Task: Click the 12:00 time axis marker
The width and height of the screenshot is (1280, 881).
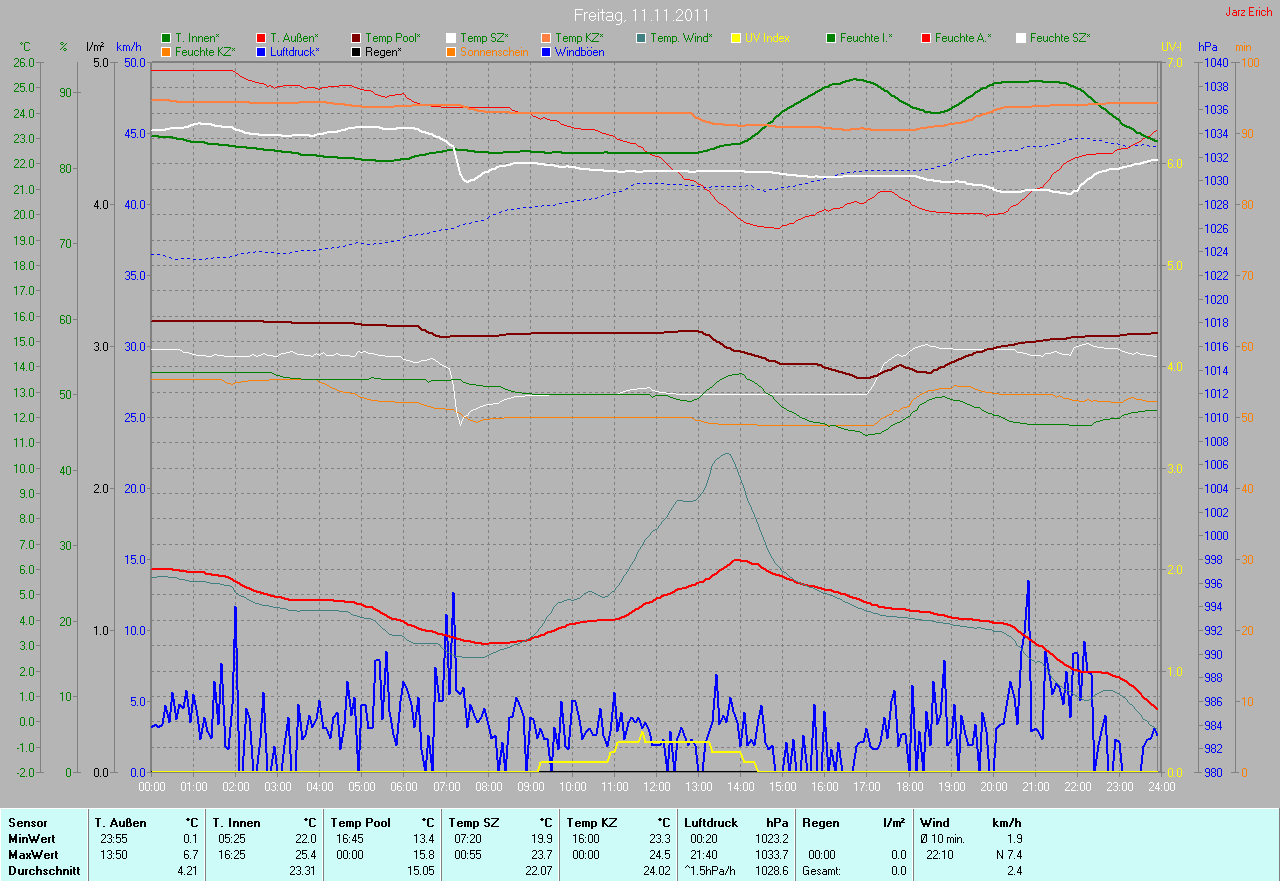Action: 656,786
